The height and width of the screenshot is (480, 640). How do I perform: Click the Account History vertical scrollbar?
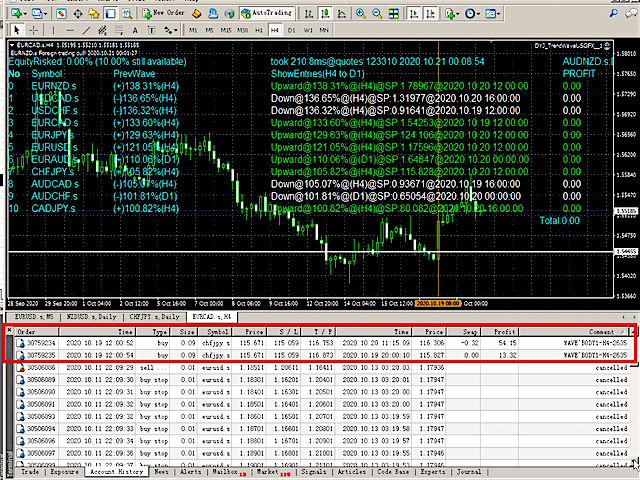(633, 400)
